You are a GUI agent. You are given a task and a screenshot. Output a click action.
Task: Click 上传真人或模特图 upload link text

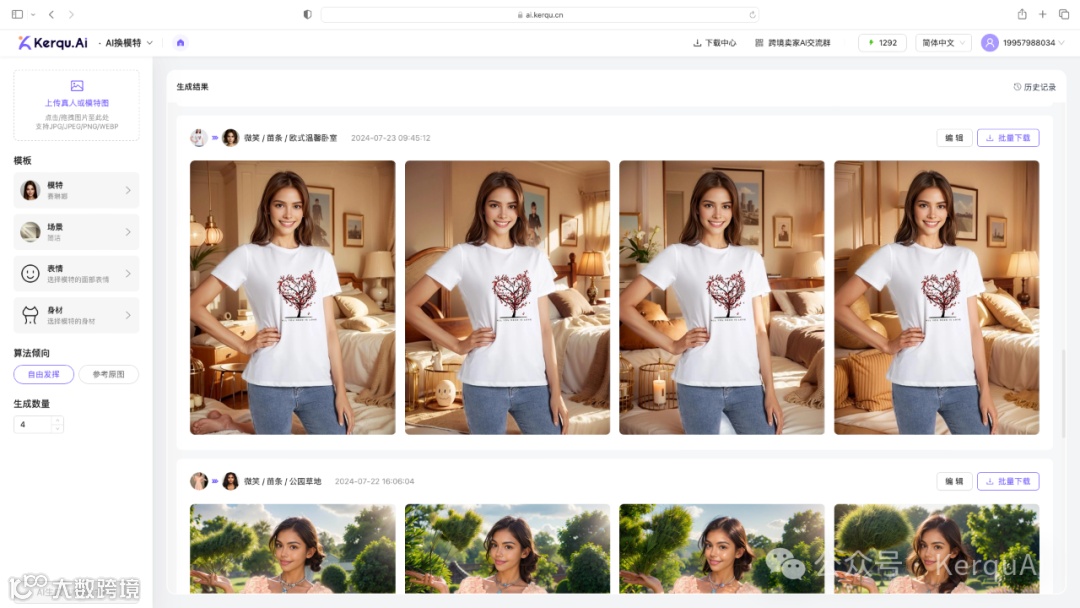pos(76,103)
